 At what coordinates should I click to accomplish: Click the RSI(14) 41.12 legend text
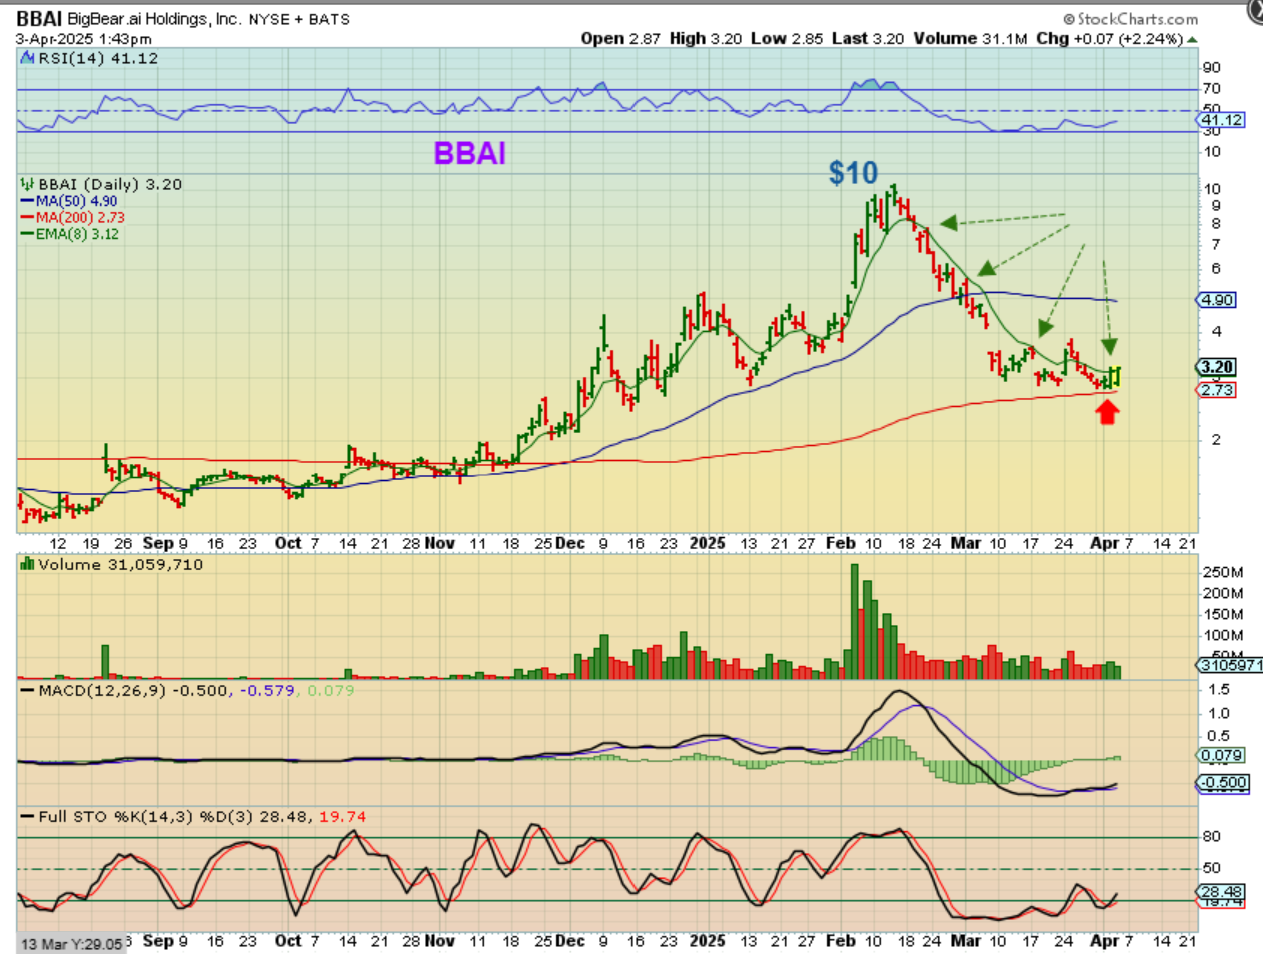98,58
